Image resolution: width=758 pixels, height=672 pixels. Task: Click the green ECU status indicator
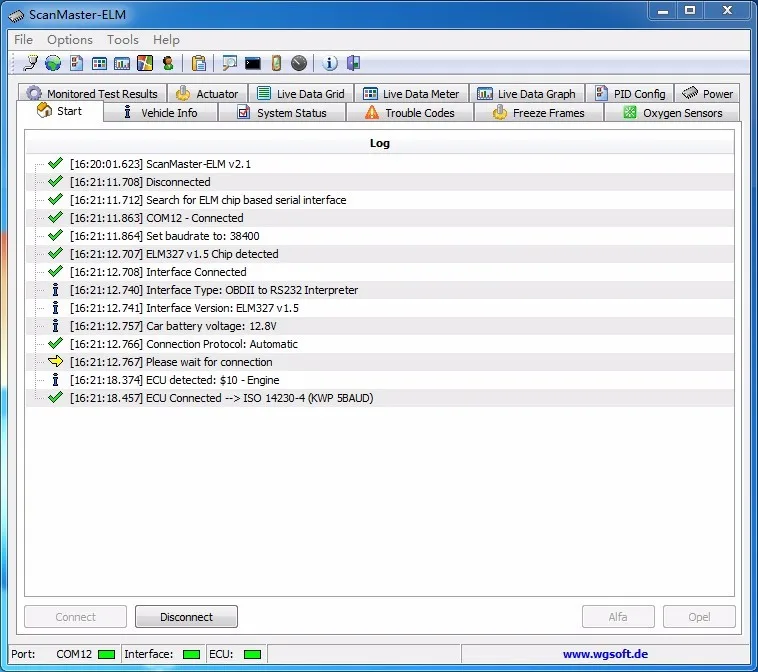[x=252, y=654]
